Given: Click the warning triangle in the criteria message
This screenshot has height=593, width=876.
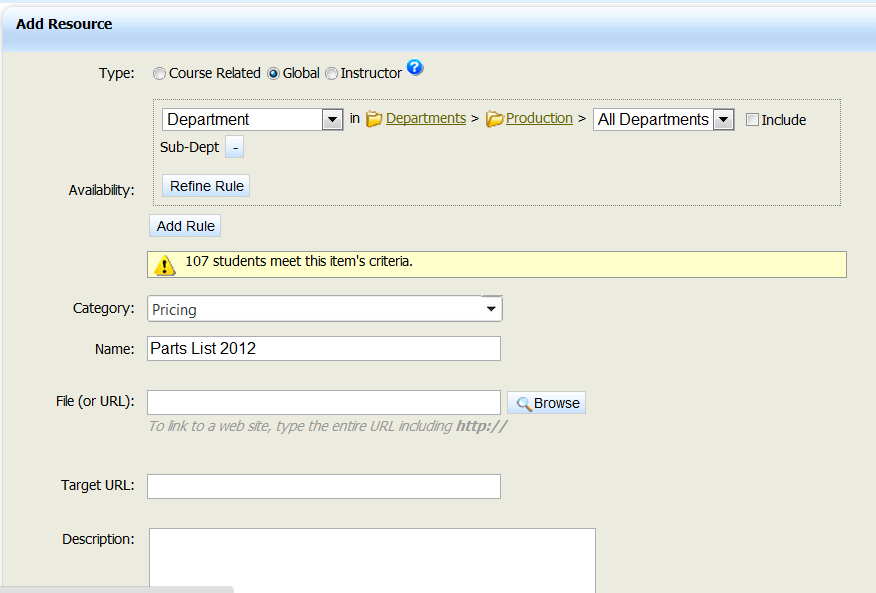Looking at the screenshot, I should pos(165,264).
